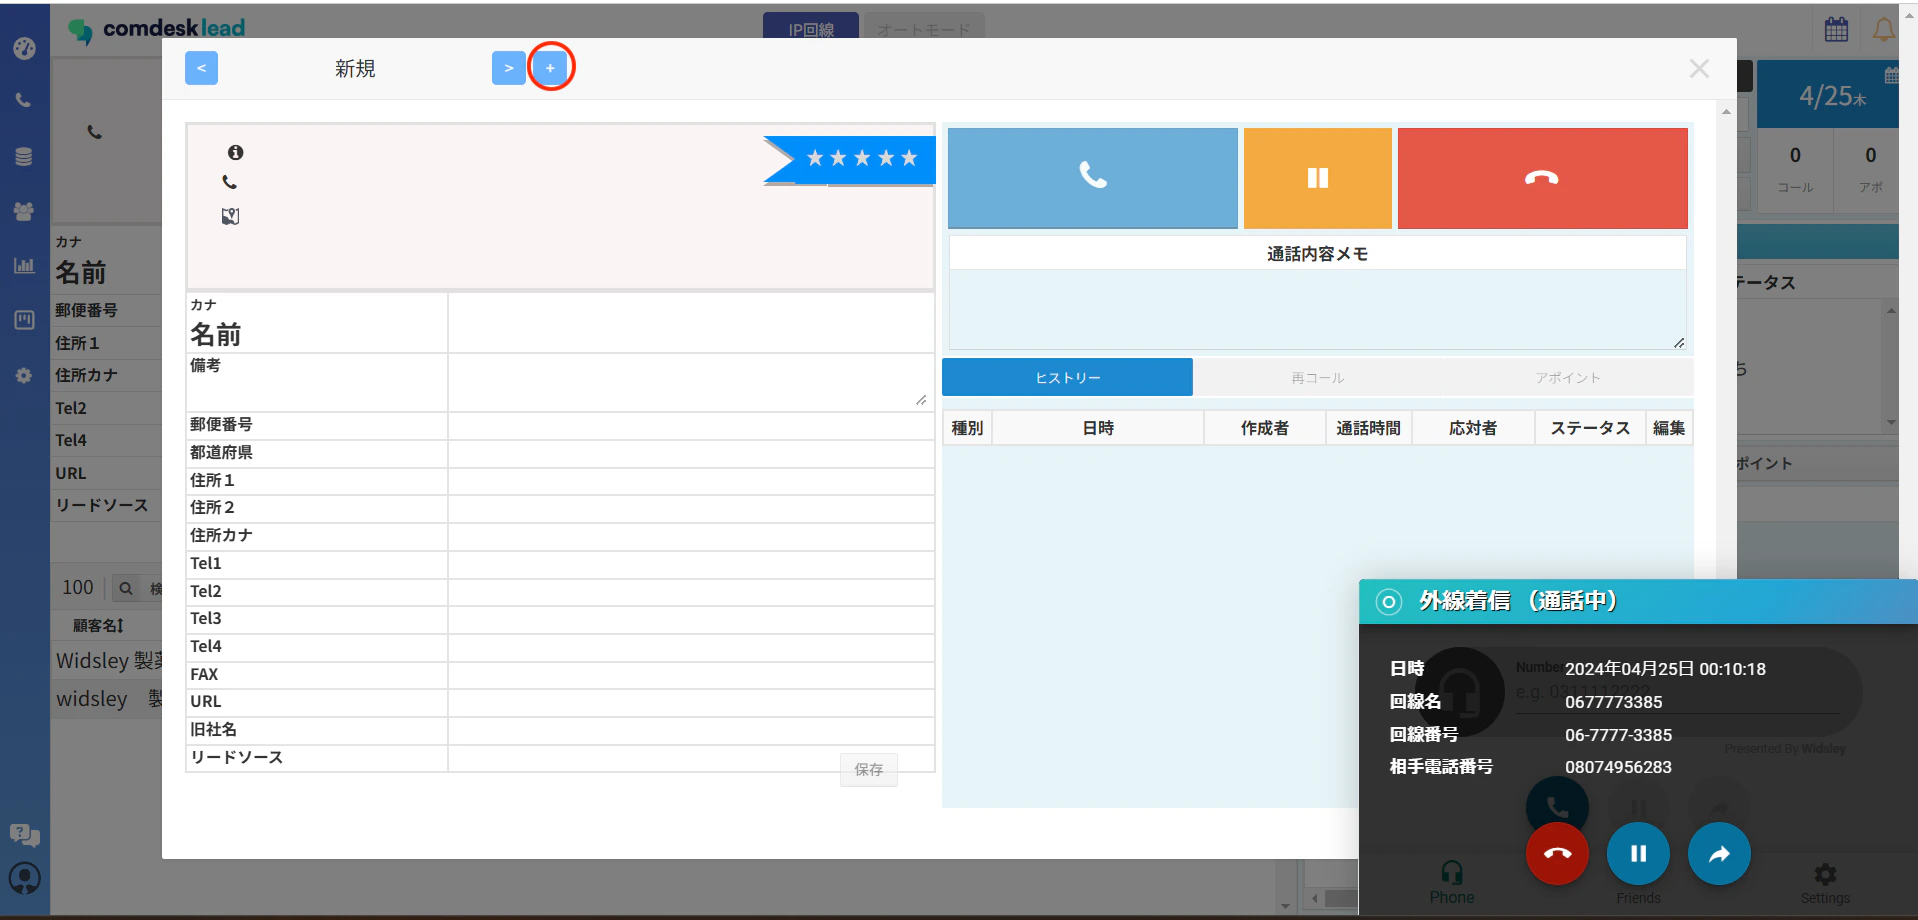Open the board icon in left sidebar
The image size is (1918, 920).
(24, 320)
